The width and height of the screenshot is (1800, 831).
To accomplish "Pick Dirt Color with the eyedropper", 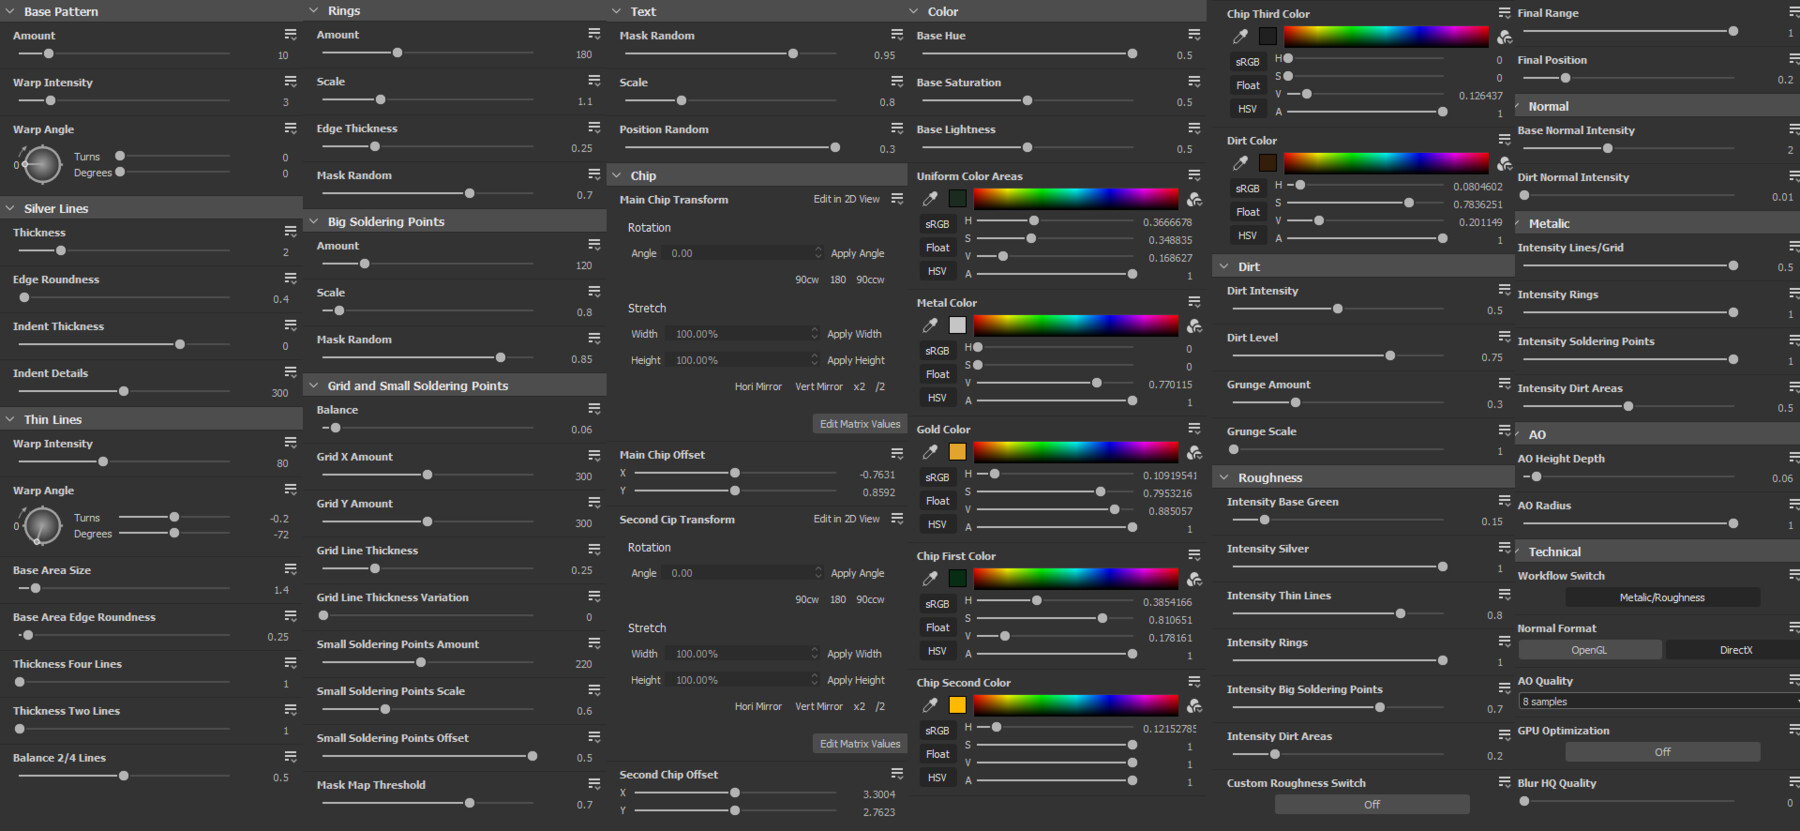I will [1240, 163].
